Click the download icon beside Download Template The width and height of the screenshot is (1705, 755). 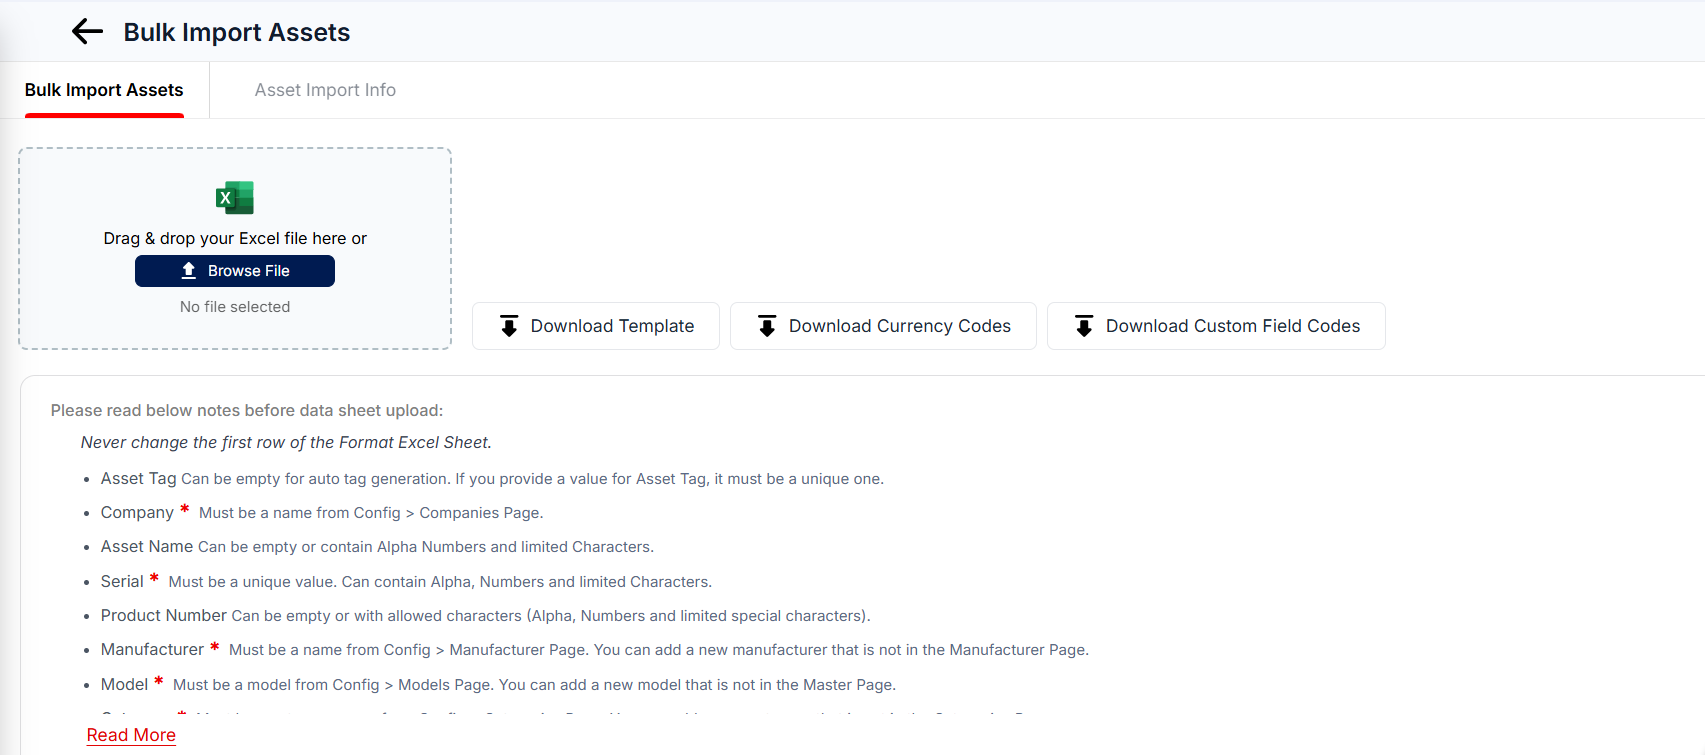[x=509, y=326]
